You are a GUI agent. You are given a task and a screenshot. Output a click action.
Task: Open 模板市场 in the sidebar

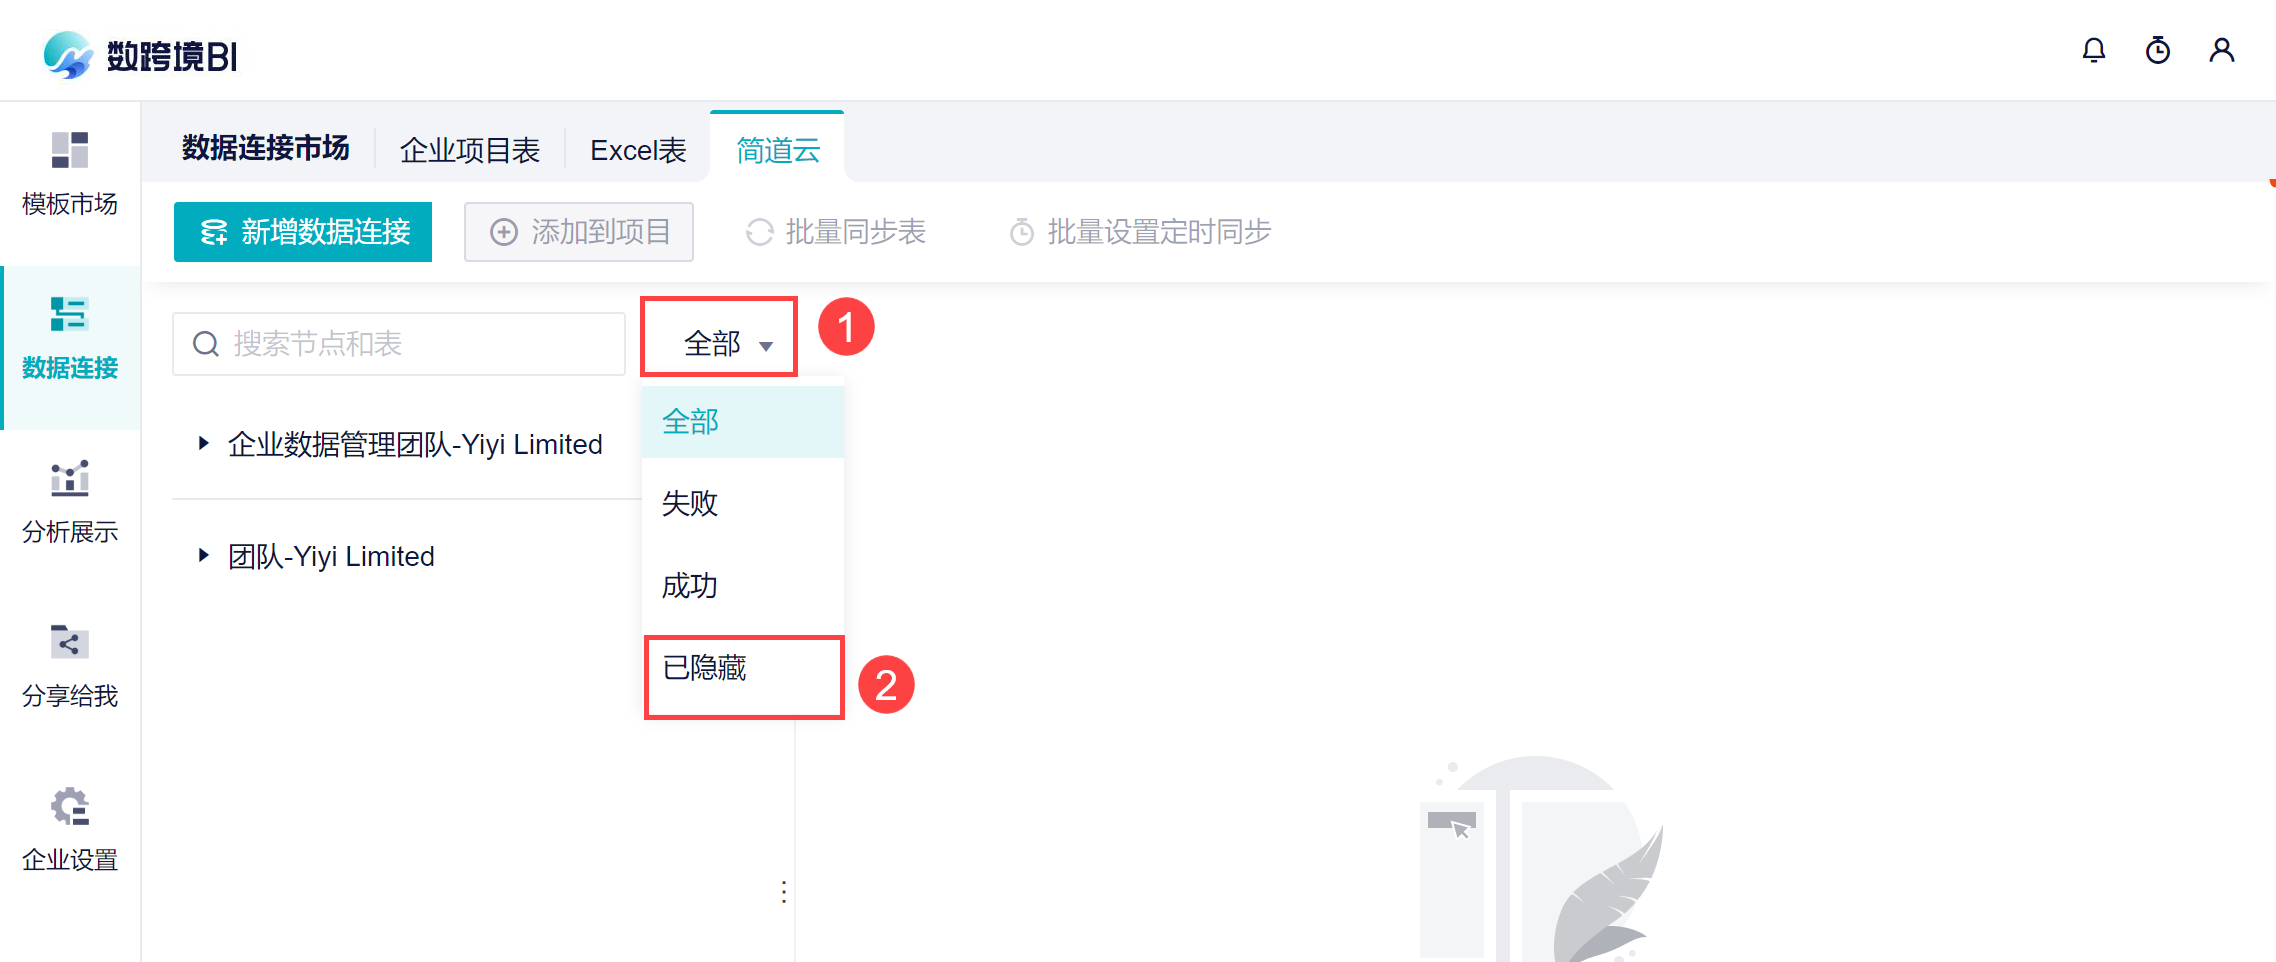point(70,174)
